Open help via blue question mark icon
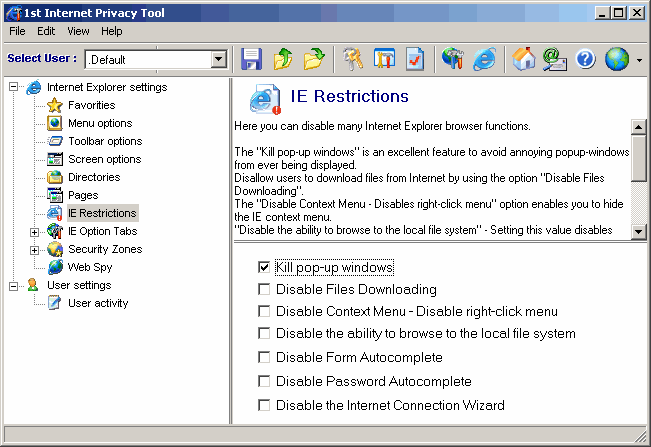 click(x=585, y=59)
